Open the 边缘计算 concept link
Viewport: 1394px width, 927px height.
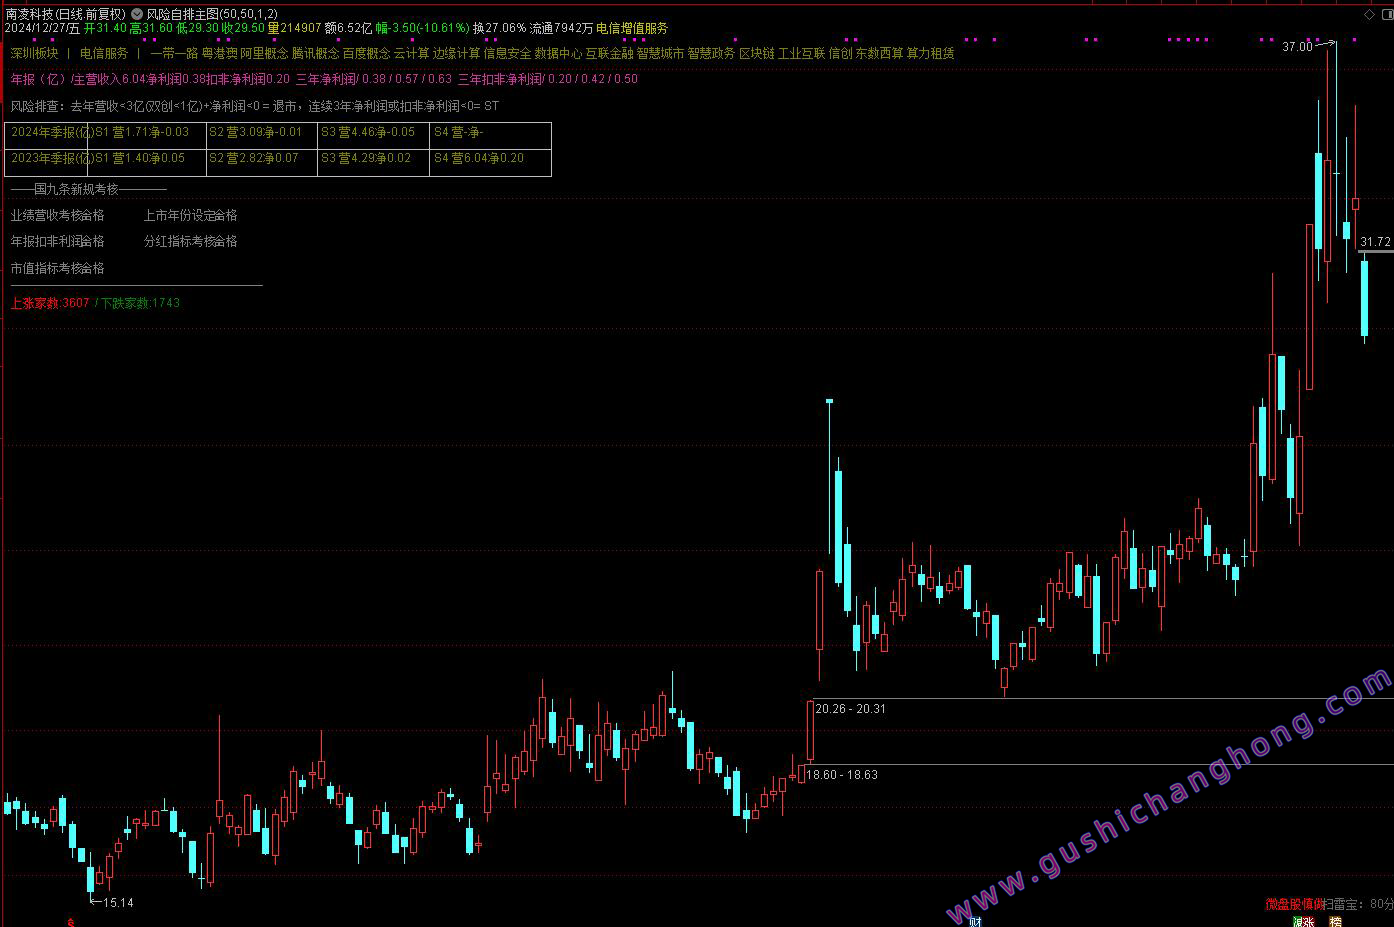point(457,53)
